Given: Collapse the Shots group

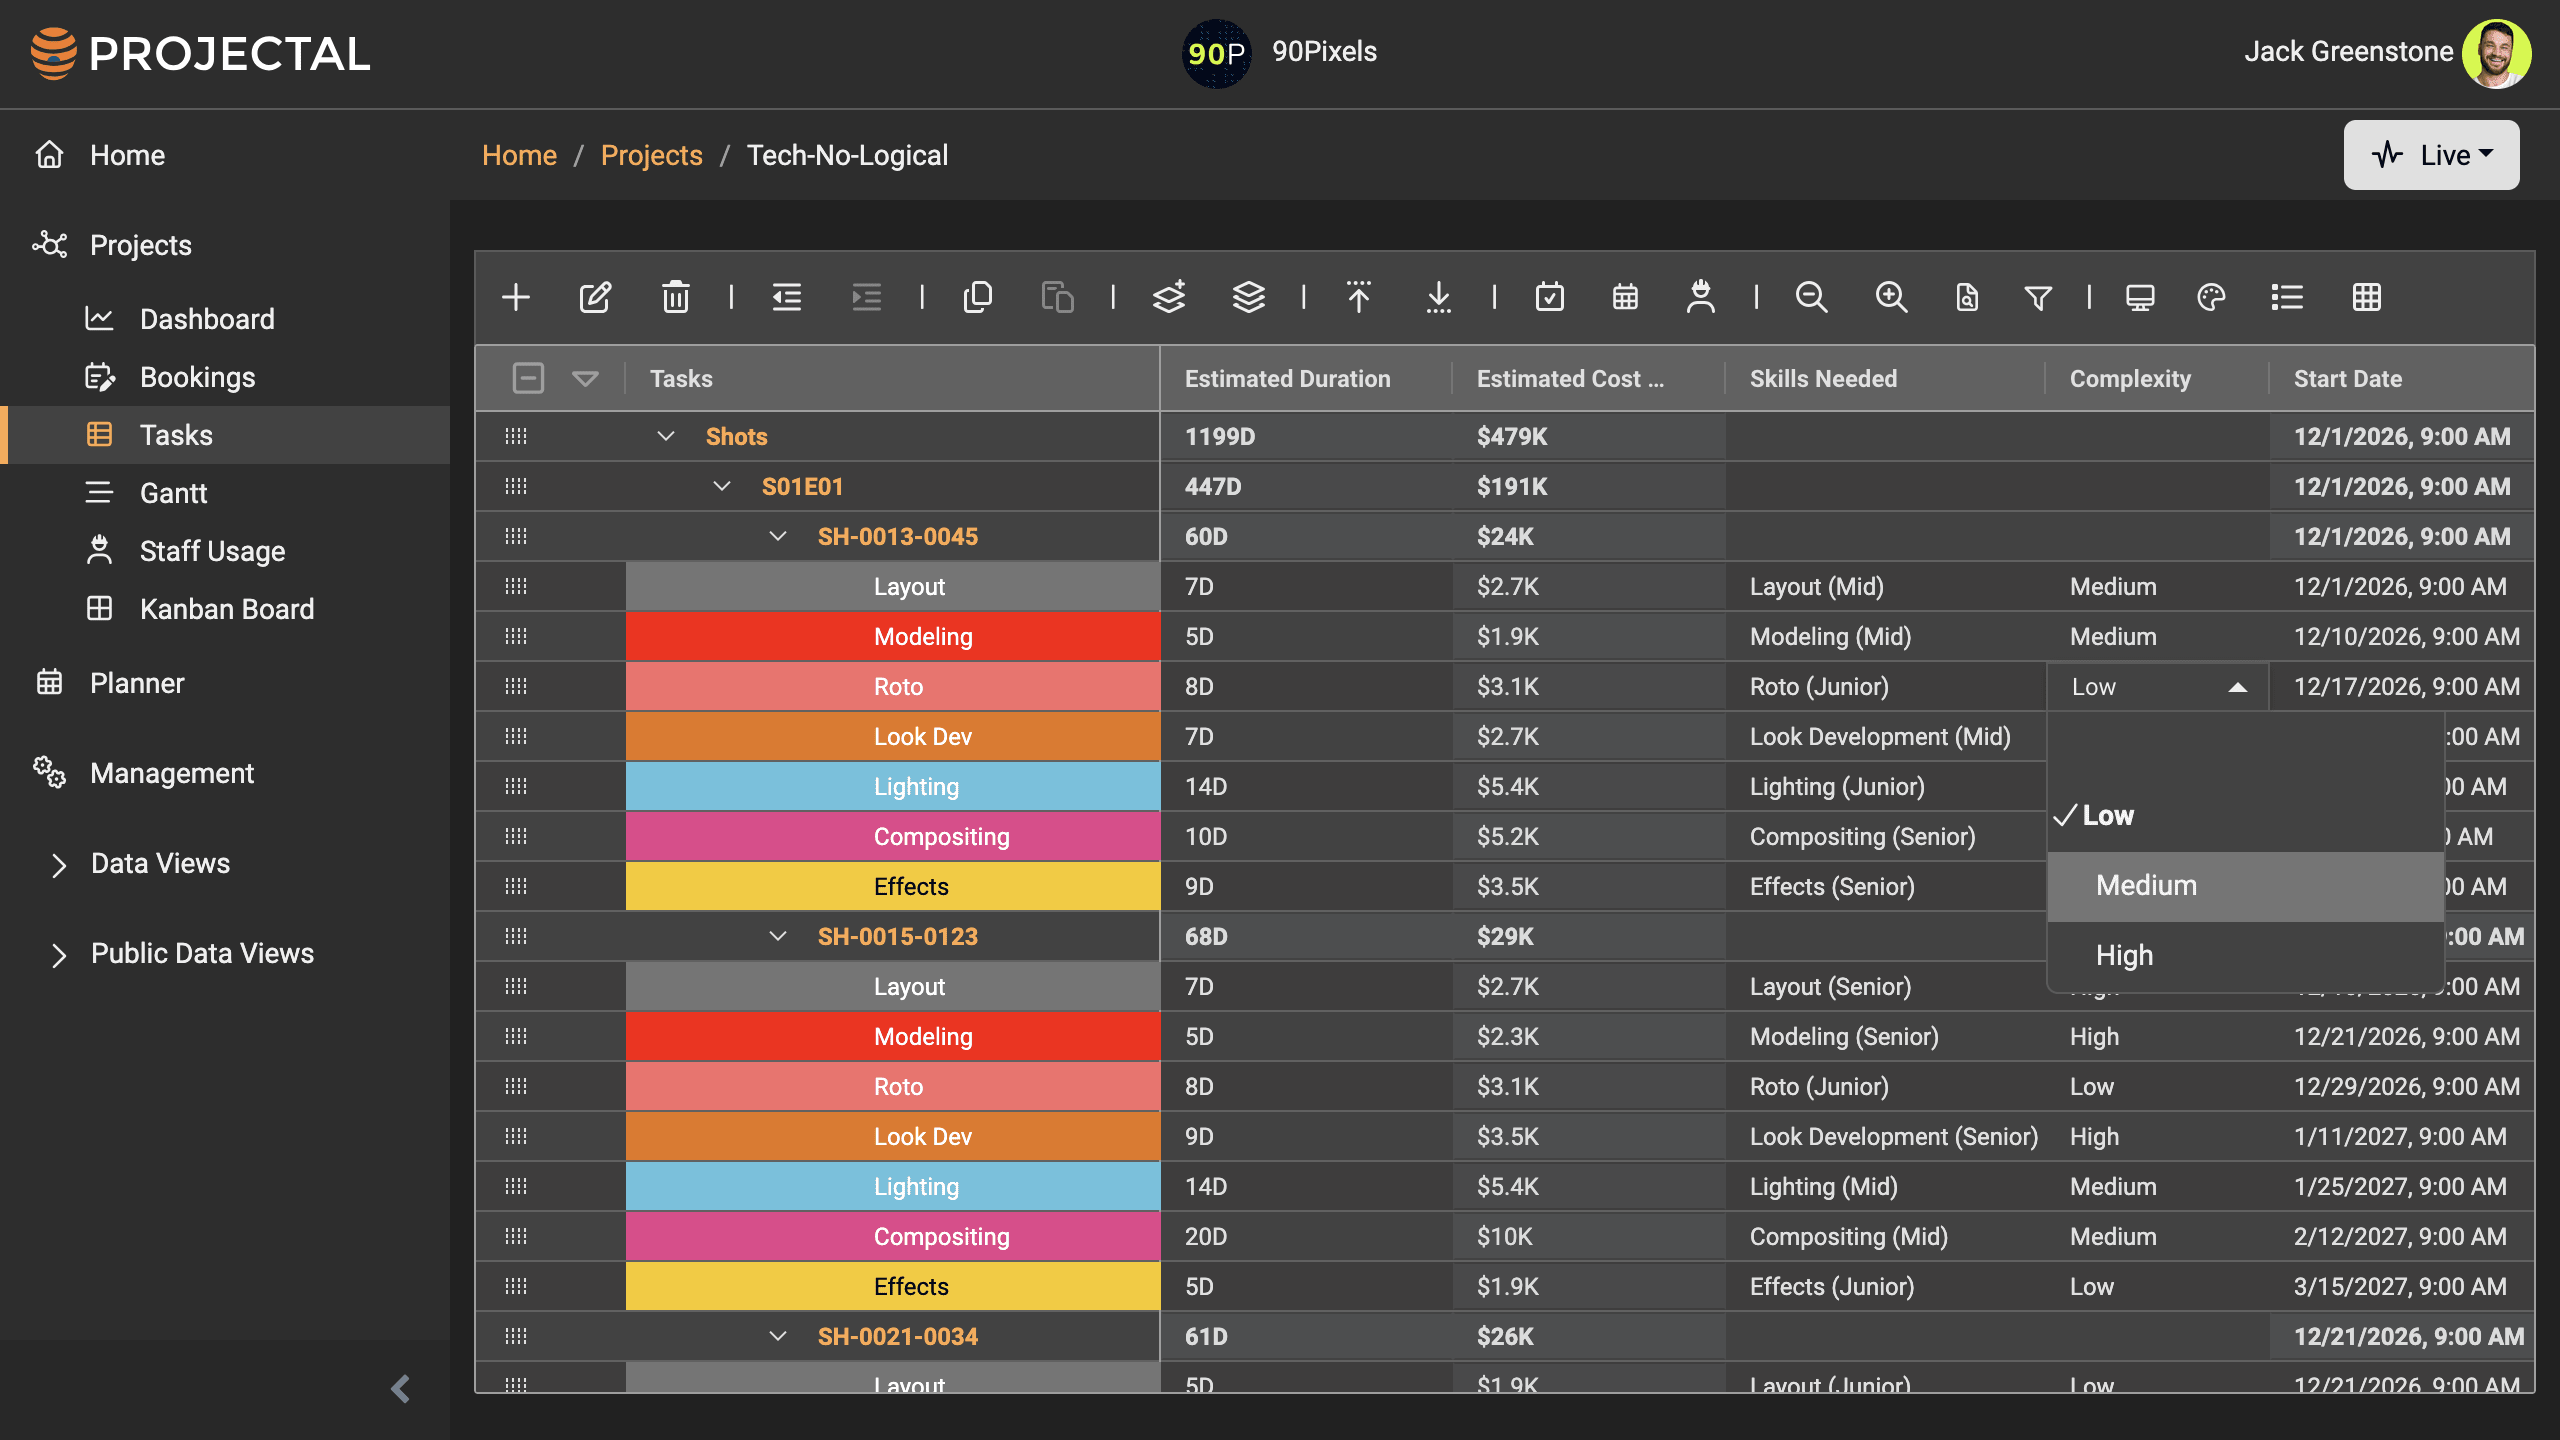Looking at the screenshot, I should 666,436.
